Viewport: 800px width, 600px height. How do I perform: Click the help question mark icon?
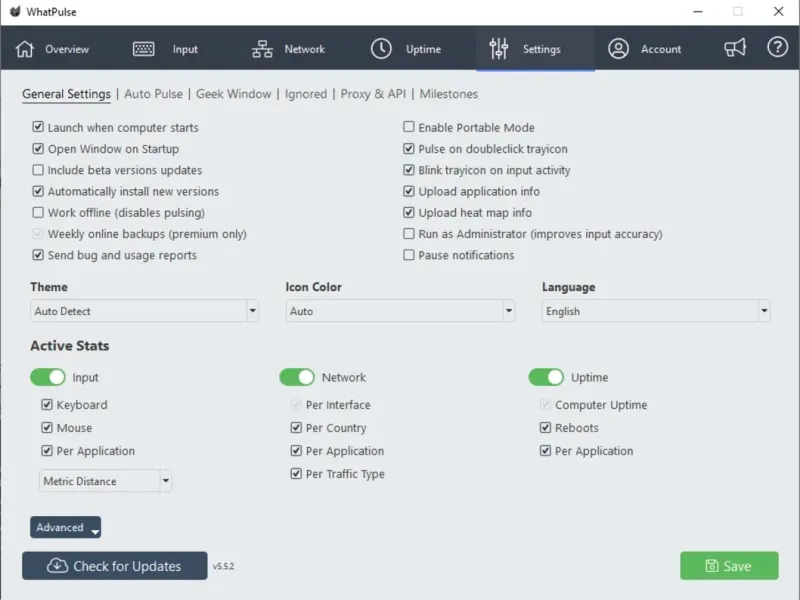pos(777,48)
